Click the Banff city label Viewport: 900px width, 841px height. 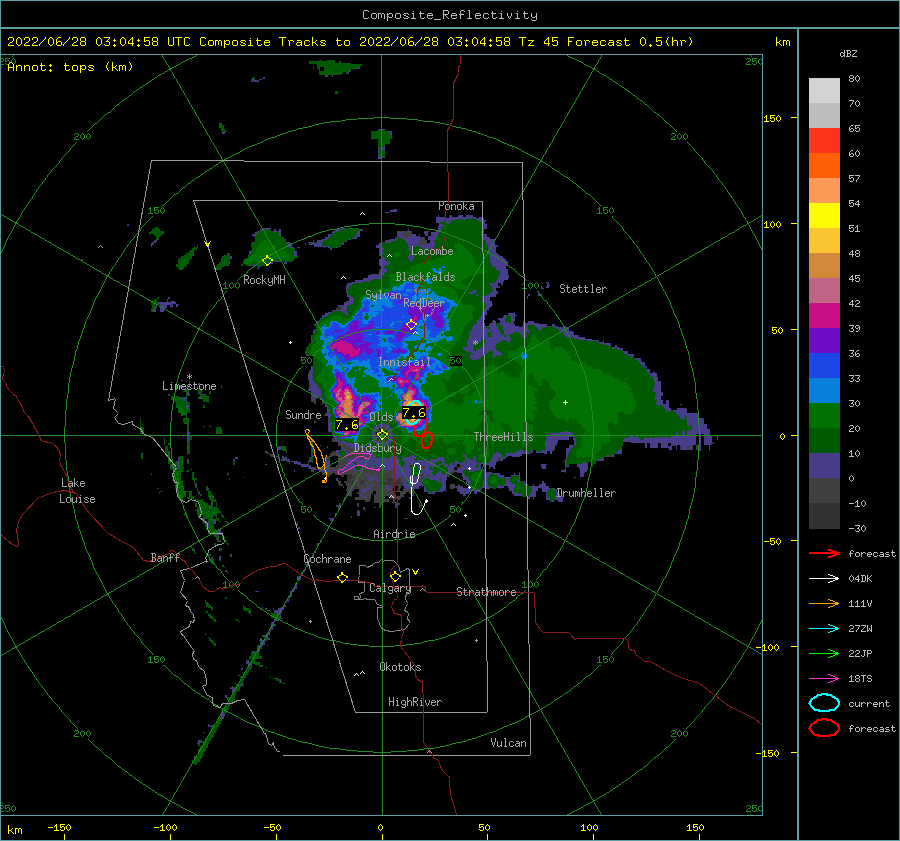(165, 557)
